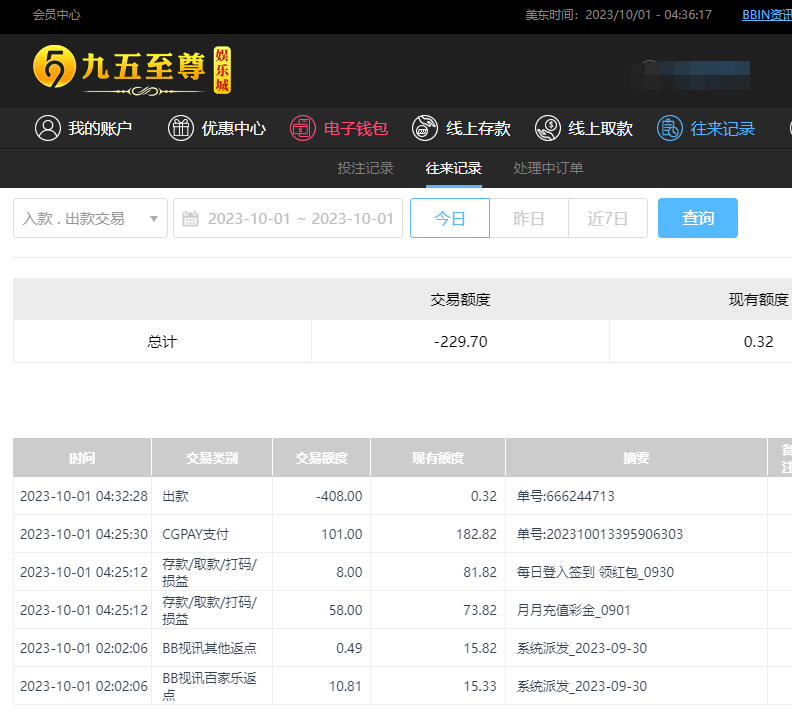Select the 往来记录 sub-tab
Screen dimensions: 792x722
(454, 168)
